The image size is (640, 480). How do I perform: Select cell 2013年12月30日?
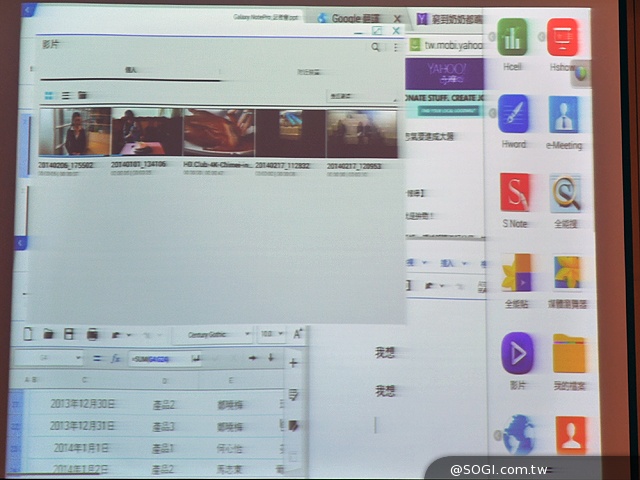pyautogui.click(x=82, y=404)
